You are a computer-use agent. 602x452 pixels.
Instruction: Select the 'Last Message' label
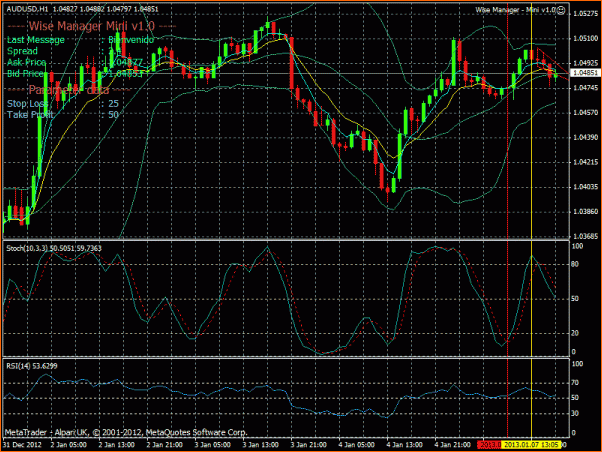pos(36,40)
